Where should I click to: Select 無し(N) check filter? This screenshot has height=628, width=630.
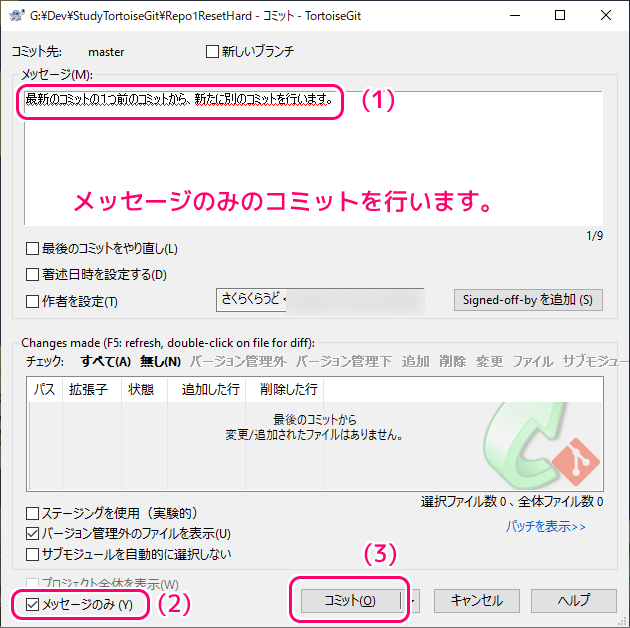click(160, 361)
